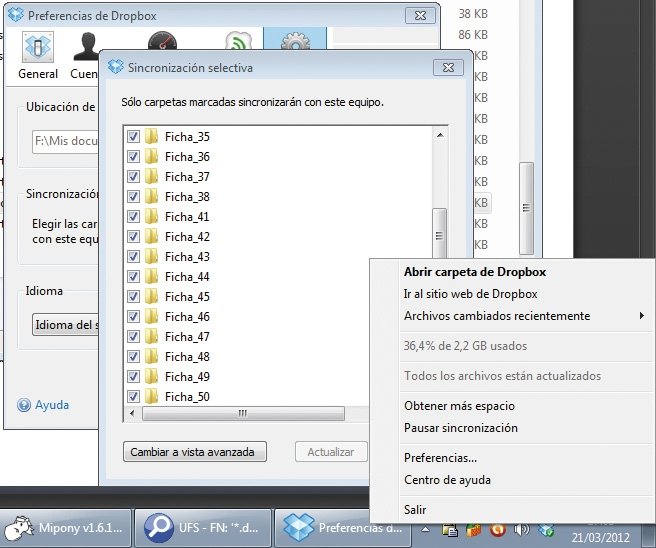656x548 pixels.
Task: Select the Ficha_50 folder name
Action: point(187,397)
